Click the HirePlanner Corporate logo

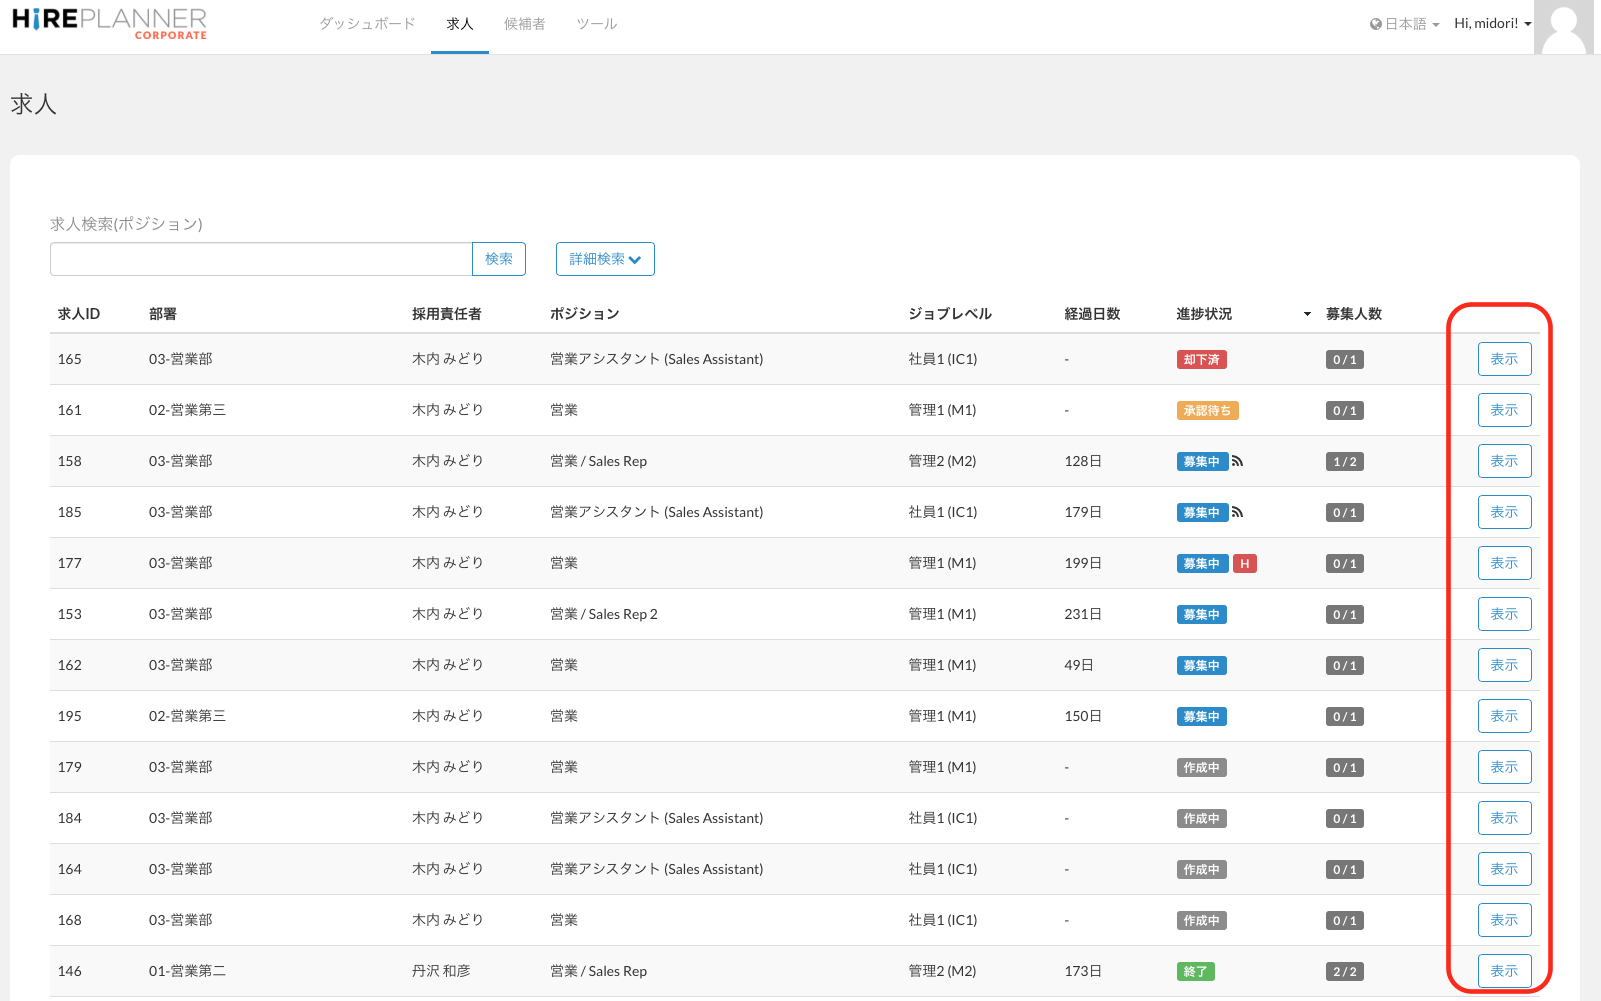point(109,24)
